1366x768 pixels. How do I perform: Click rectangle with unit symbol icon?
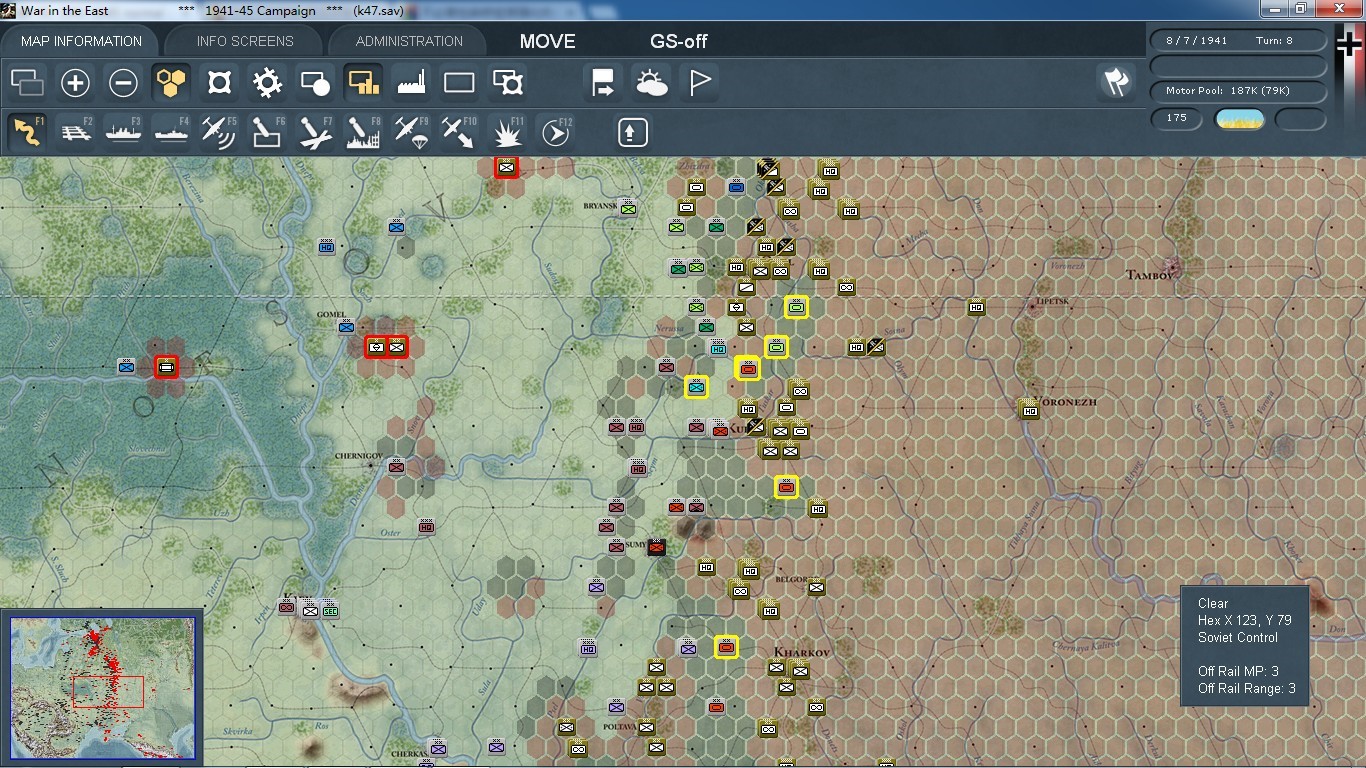(507, 83)
